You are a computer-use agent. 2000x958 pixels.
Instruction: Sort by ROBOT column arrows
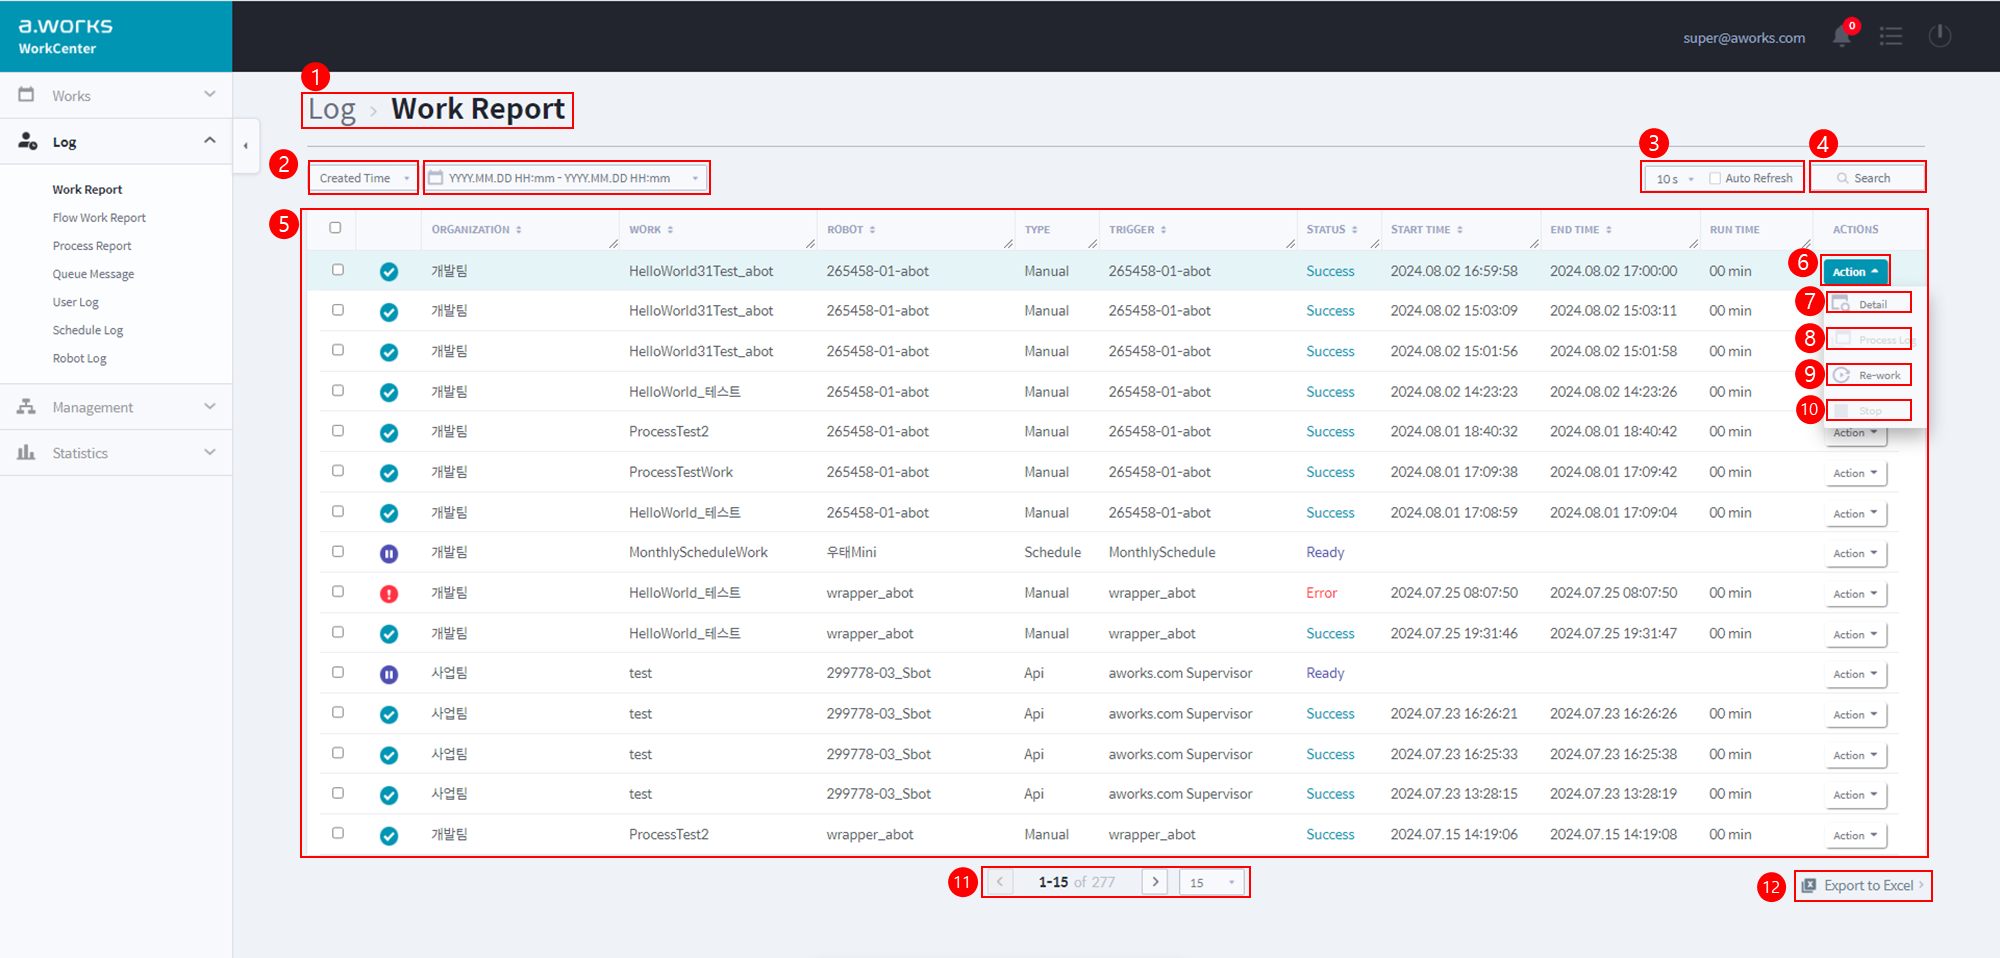(872, 230)
